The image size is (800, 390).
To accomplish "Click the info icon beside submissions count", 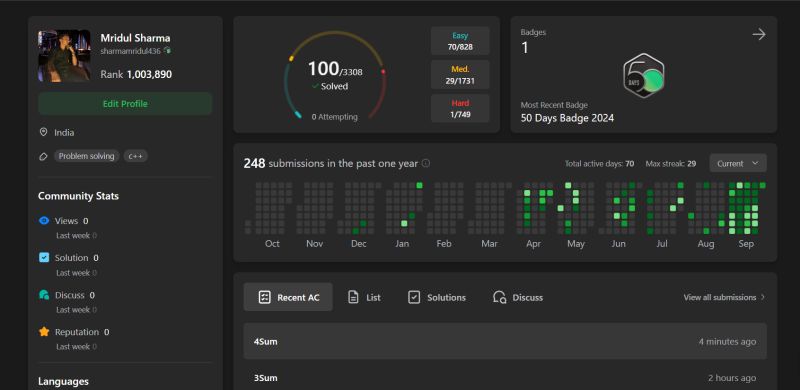I will [x=426, y=163].
